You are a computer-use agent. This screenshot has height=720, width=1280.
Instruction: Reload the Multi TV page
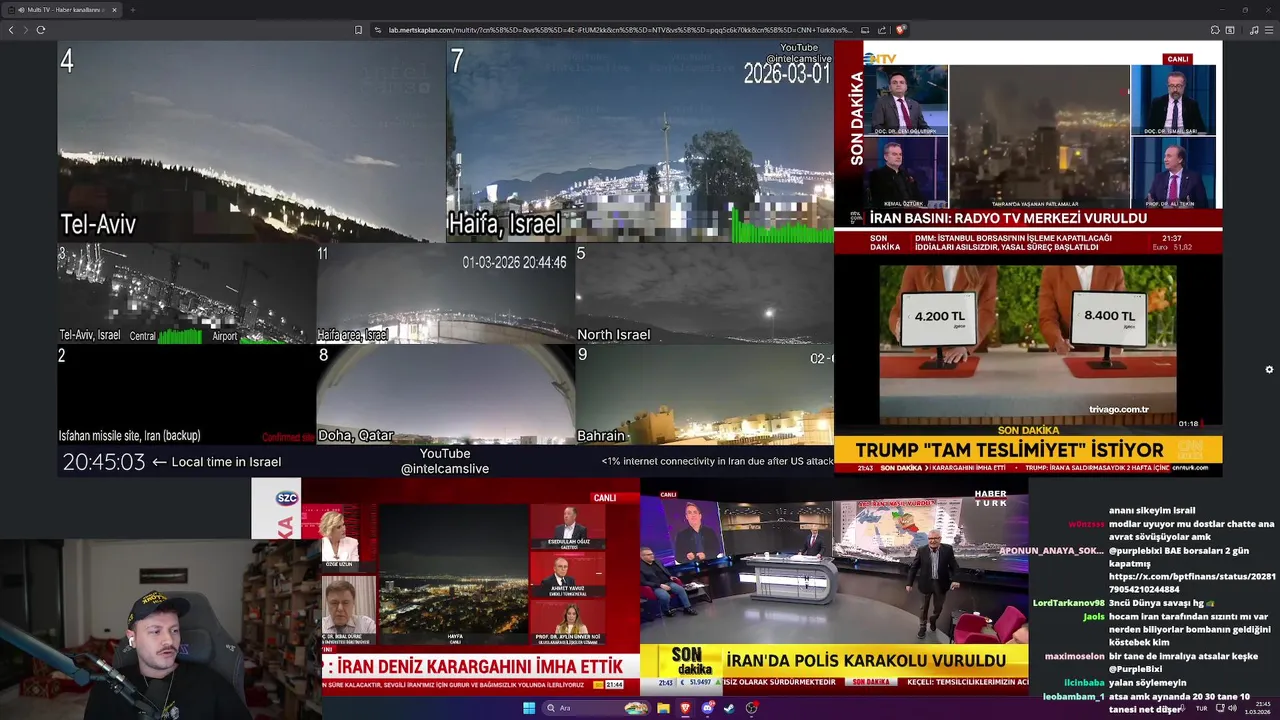40,30
